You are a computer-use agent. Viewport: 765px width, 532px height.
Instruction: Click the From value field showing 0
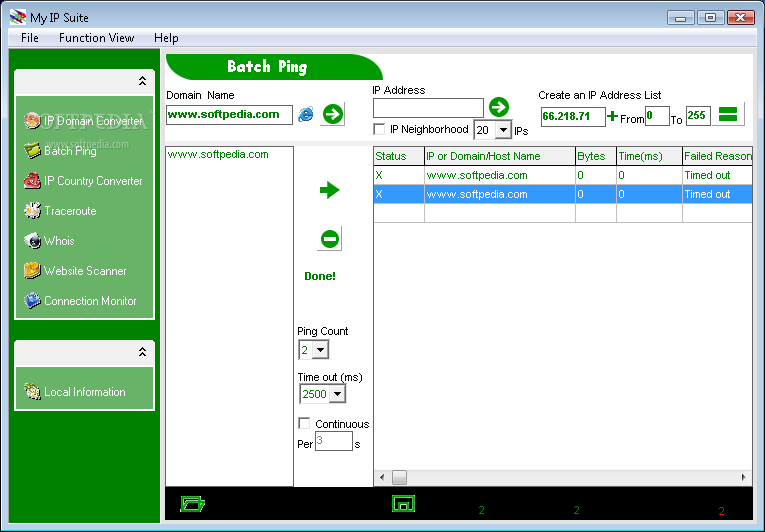coord(657,116)
